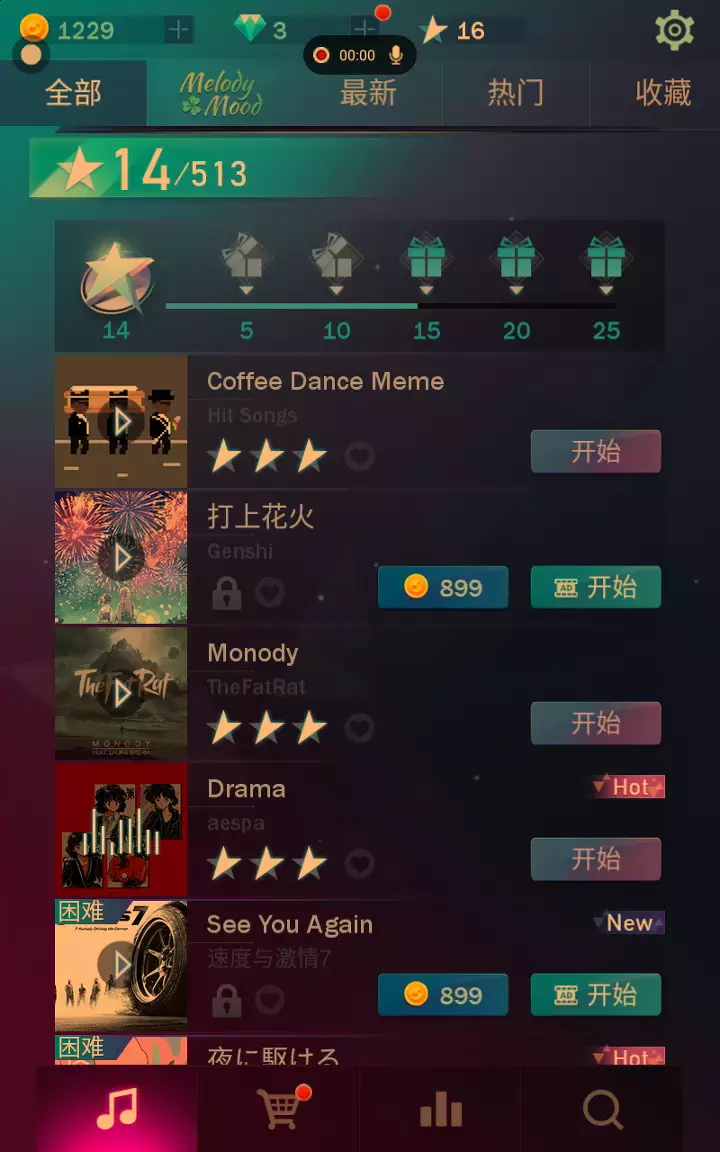The height and width of the screenshot is (1152, 720).
Task: Preview Monody by clicking its thumbnail
Action: [x=121, y=694]
